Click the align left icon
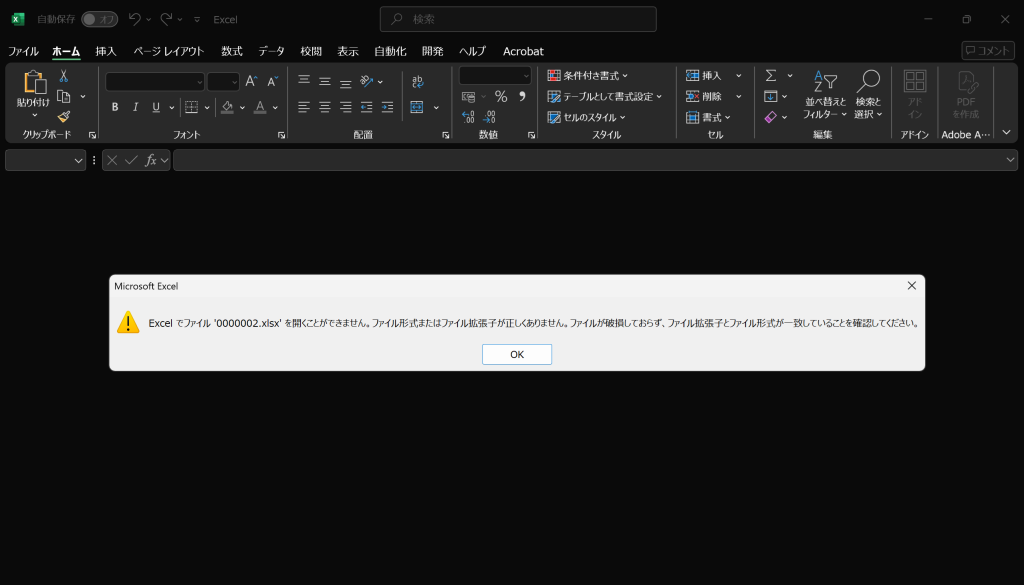The image size is (1024, 585). coord(304,107)
